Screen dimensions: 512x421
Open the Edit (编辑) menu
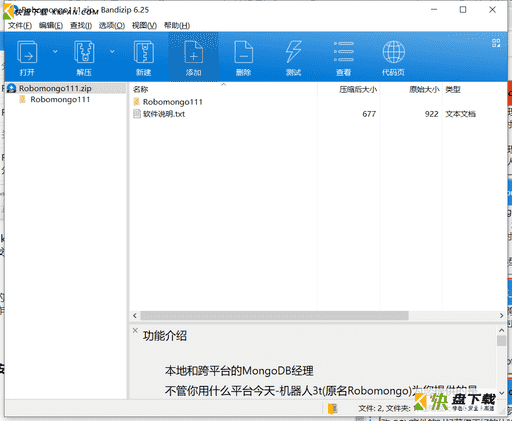pos(51,26)
